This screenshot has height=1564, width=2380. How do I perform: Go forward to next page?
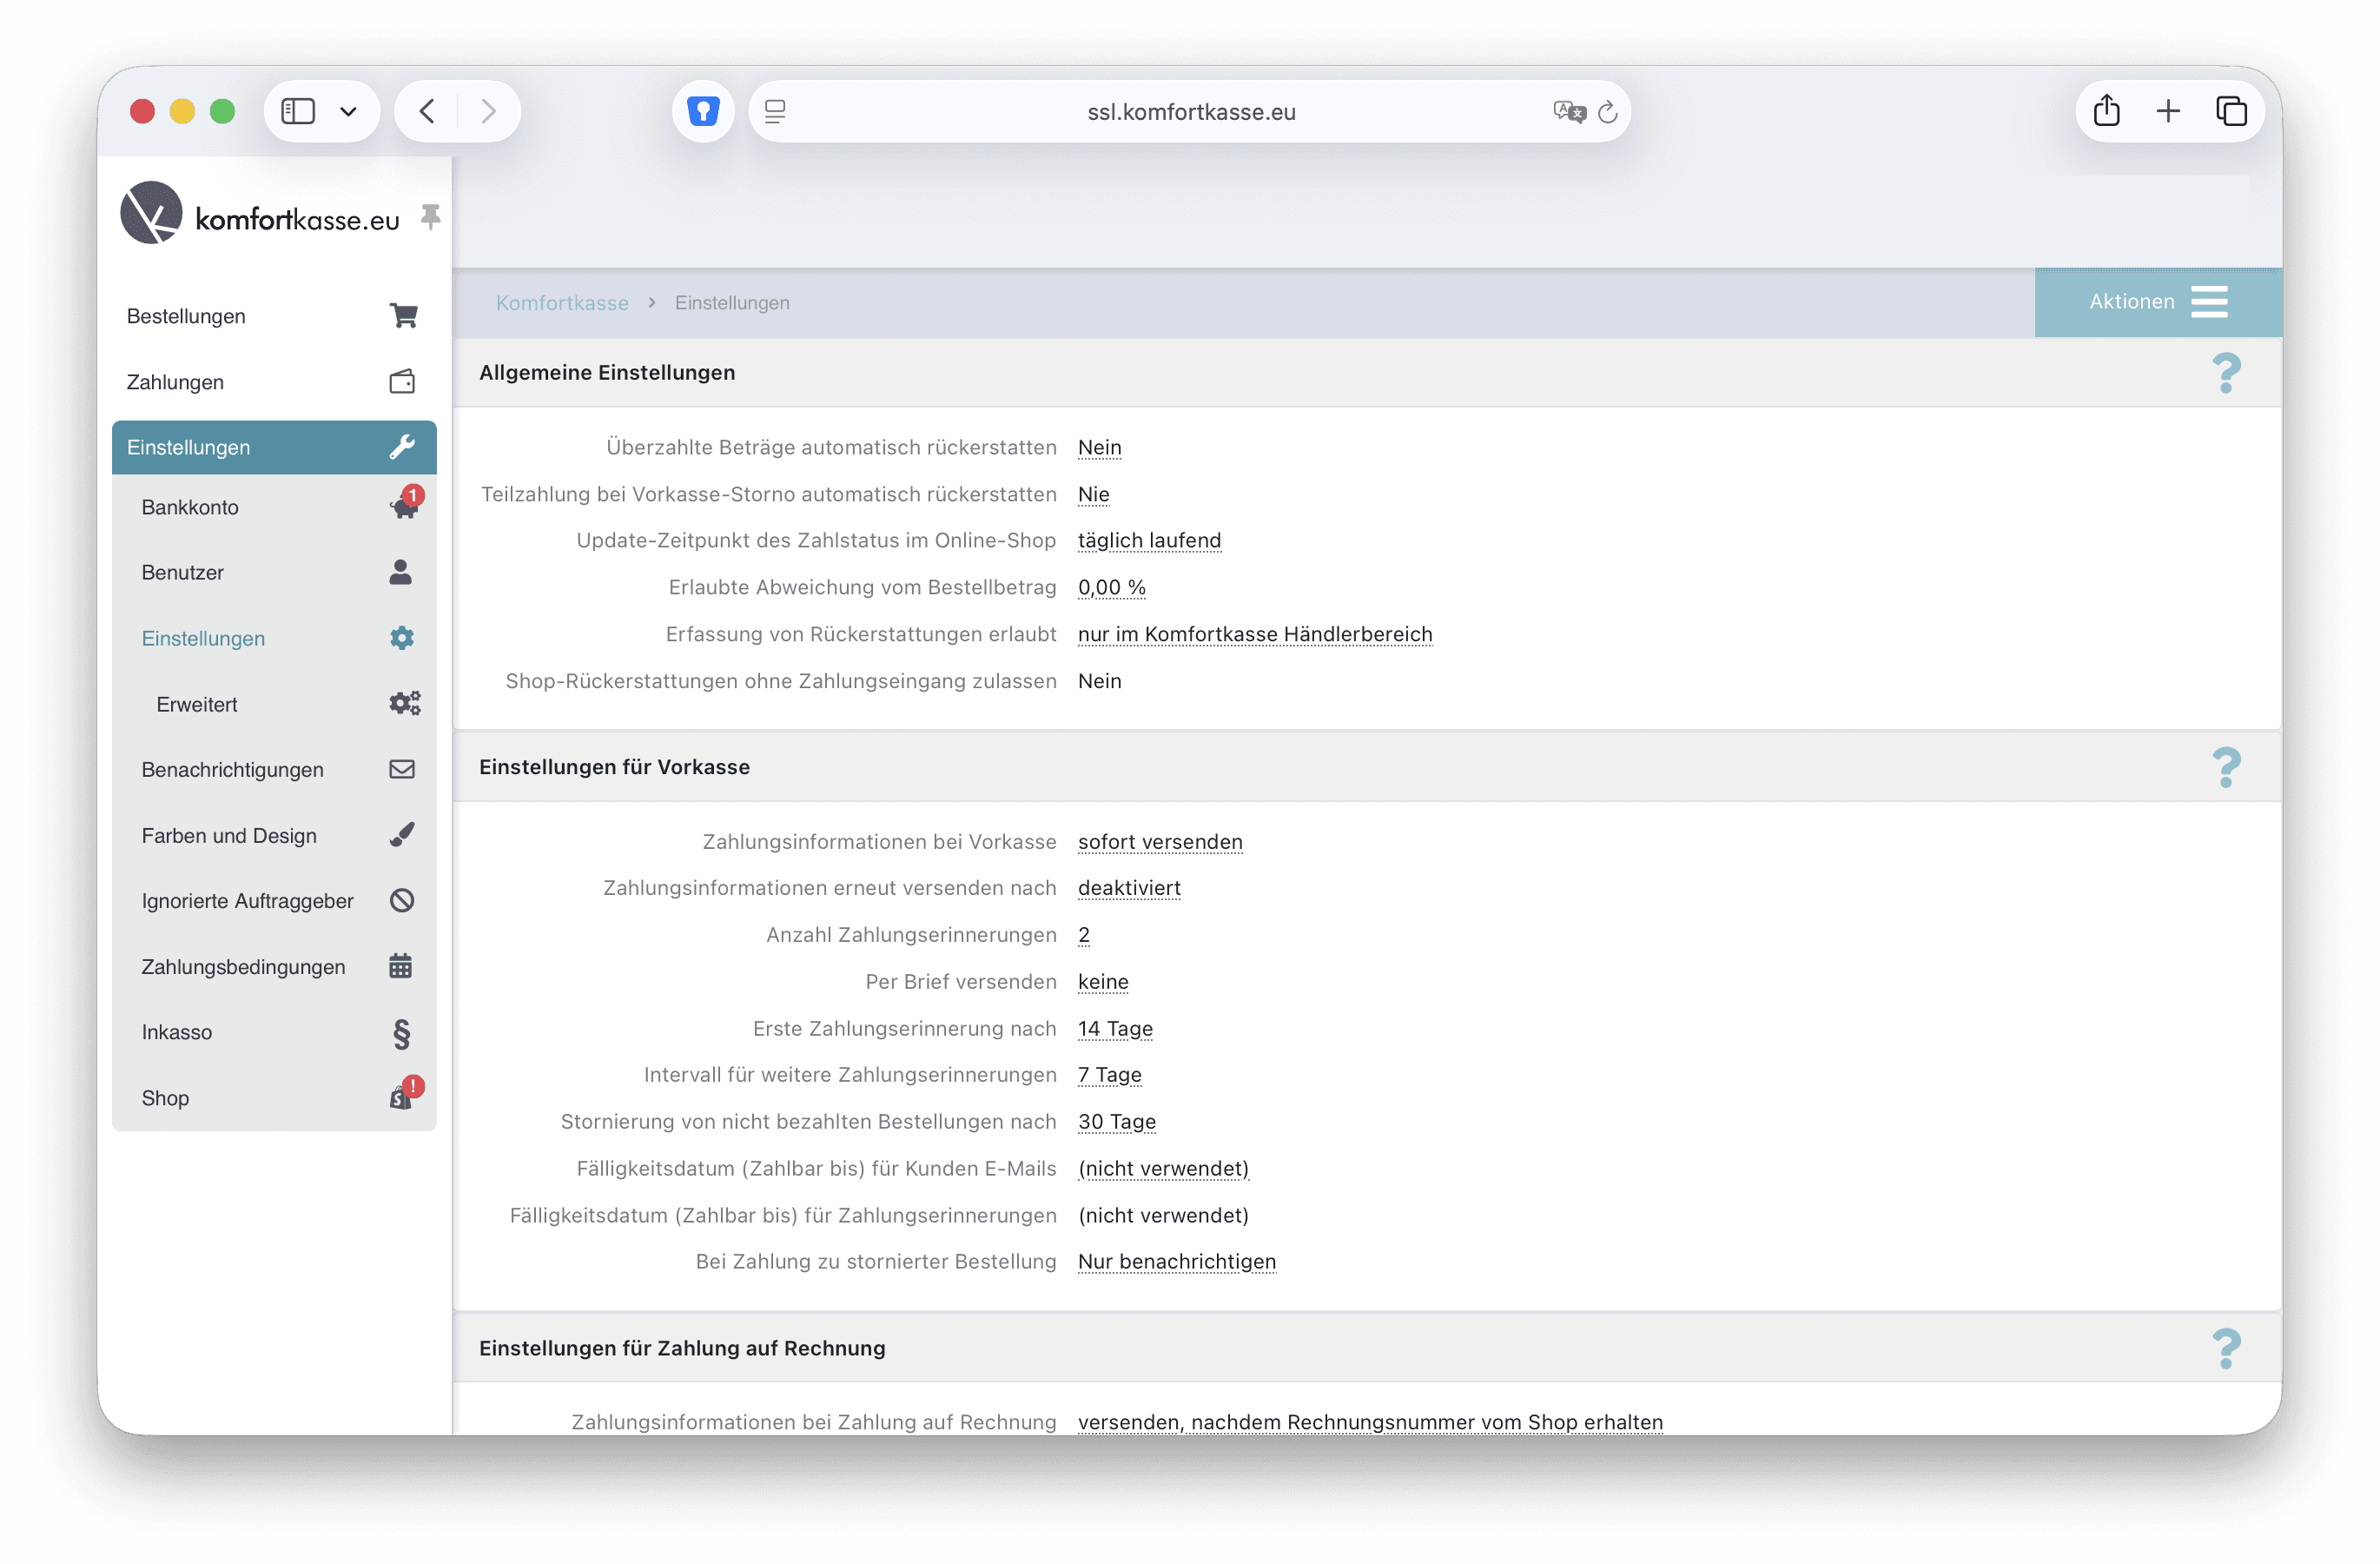tap(488, 111)
